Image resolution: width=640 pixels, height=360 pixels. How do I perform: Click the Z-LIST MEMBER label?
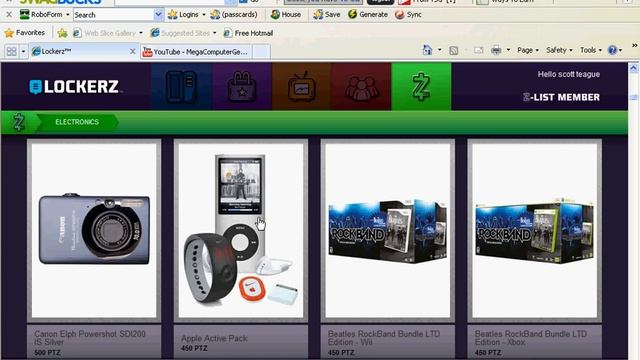point(561,97)
